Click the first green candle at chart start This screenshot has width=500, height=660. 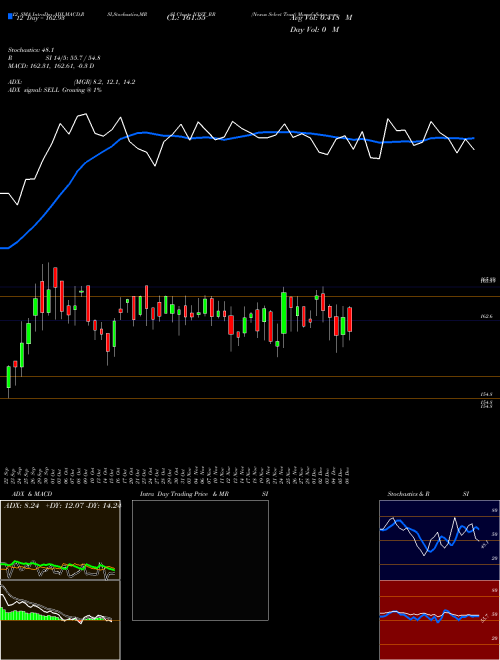coord(8,377)
